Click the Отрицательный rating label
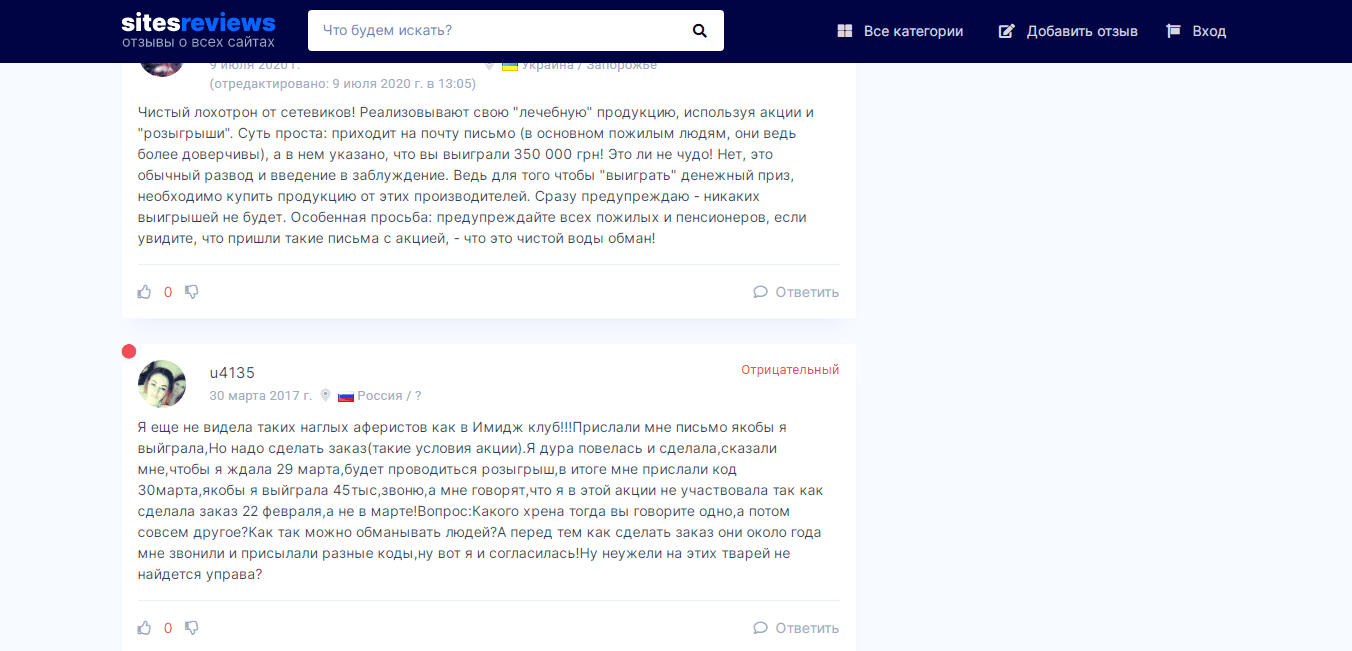Screen dimensions: 1352x651 coord(789,370)
